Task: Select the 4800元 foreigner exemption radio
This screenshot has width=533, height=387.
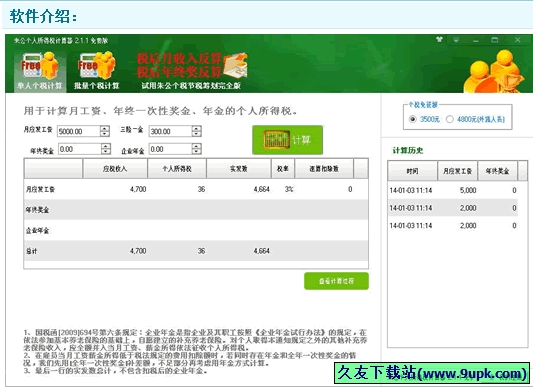Action: [450, 119]
